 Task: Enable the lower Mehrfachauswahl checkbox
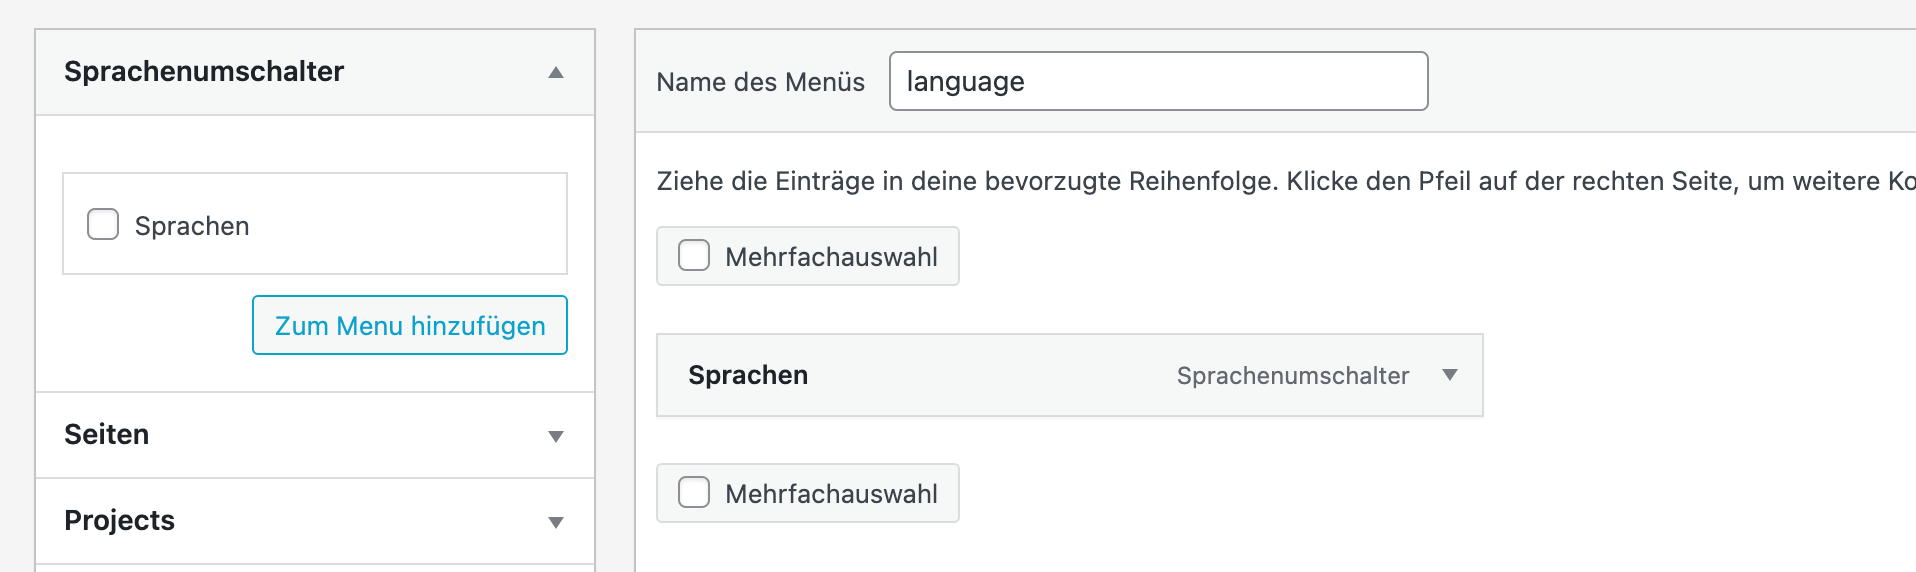coord(694,493)
